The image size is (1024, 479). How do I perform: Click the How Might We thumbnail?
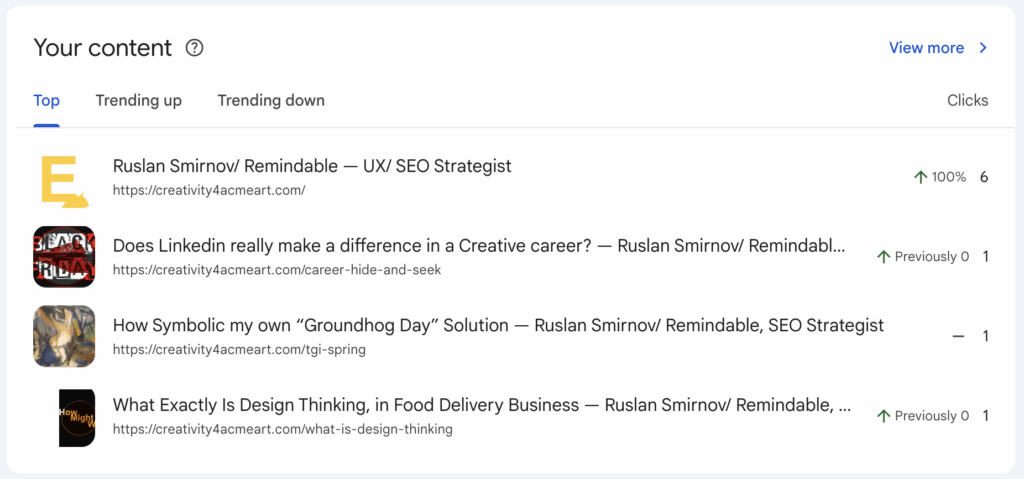coord(76,416)
